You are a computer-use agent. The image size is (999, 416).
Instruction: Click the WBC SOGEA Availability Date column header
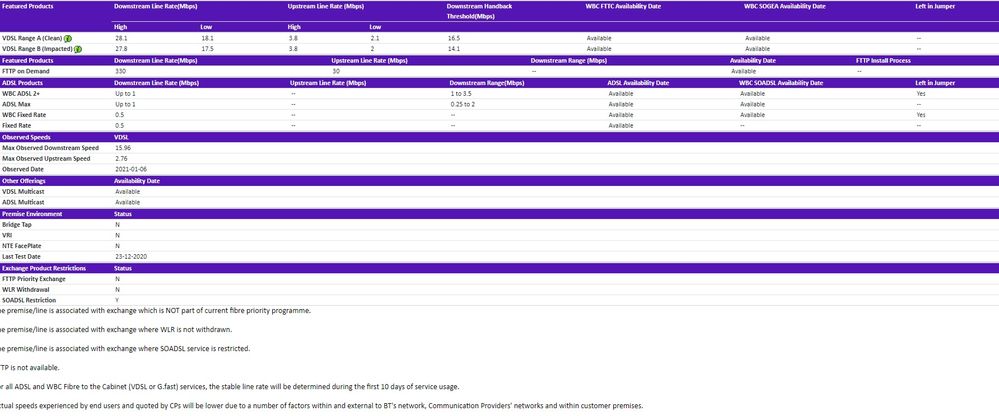(x=784, y=6)
